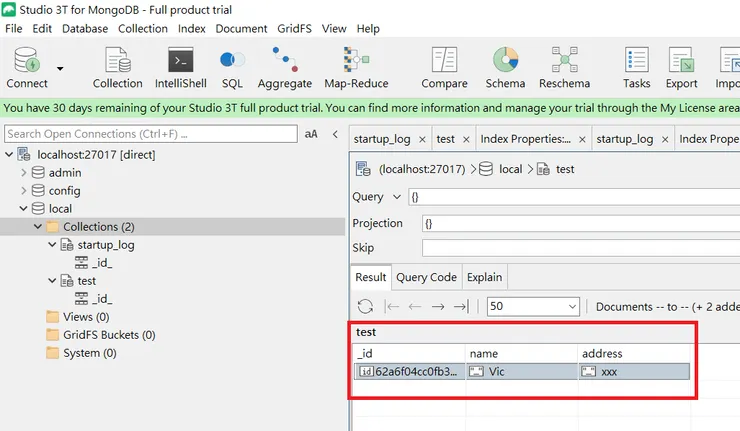The width and height of the screenshot is (740, 431).
Task: Switch to the Query Code tab
Action: (x=426, y=277)
